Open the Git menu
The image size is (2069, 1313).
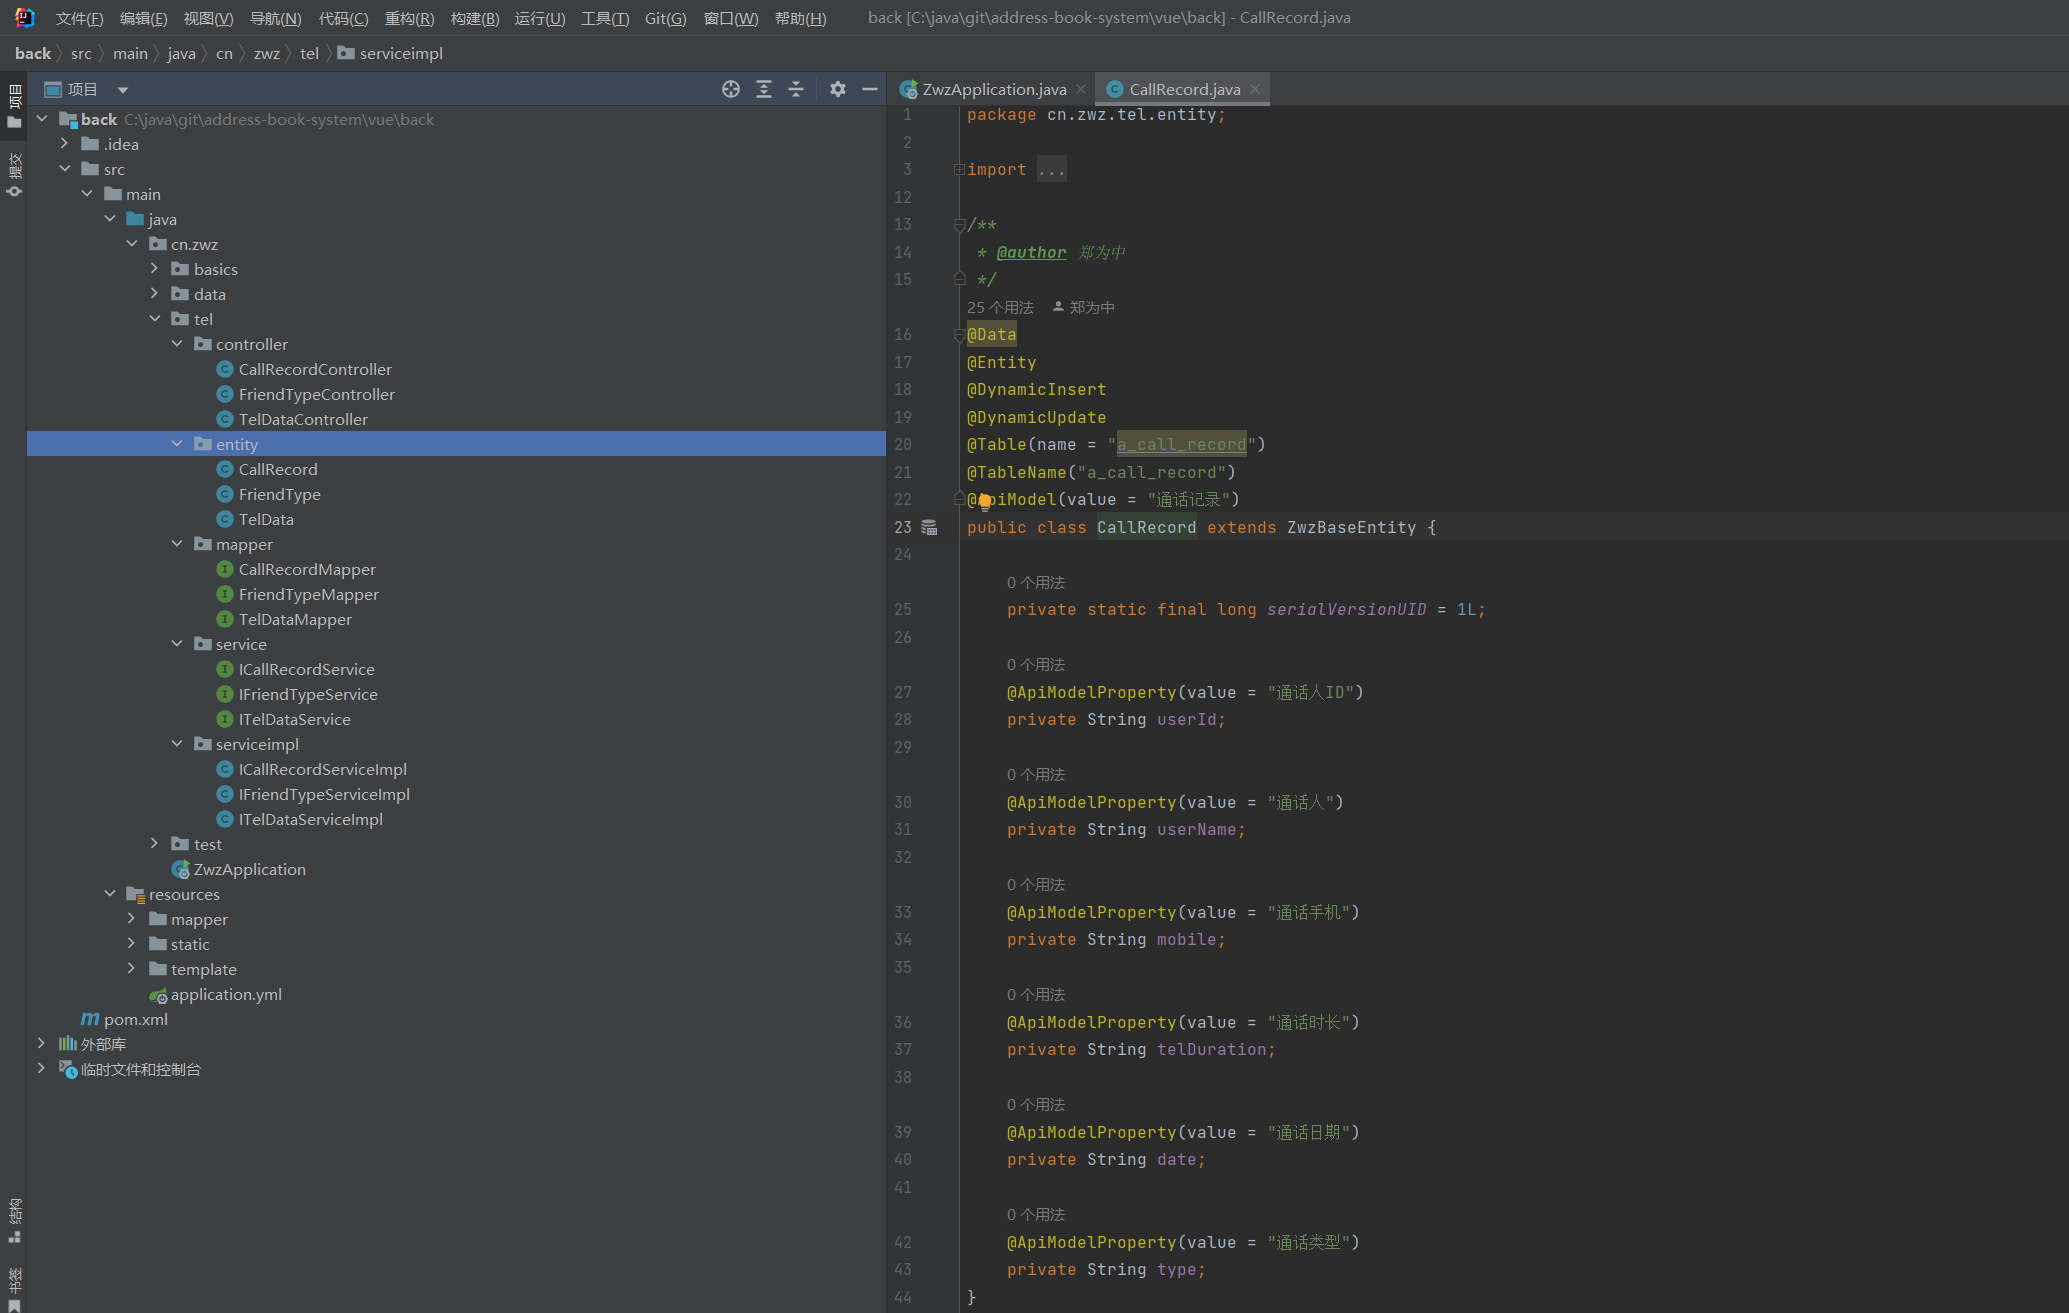[665, 18]
